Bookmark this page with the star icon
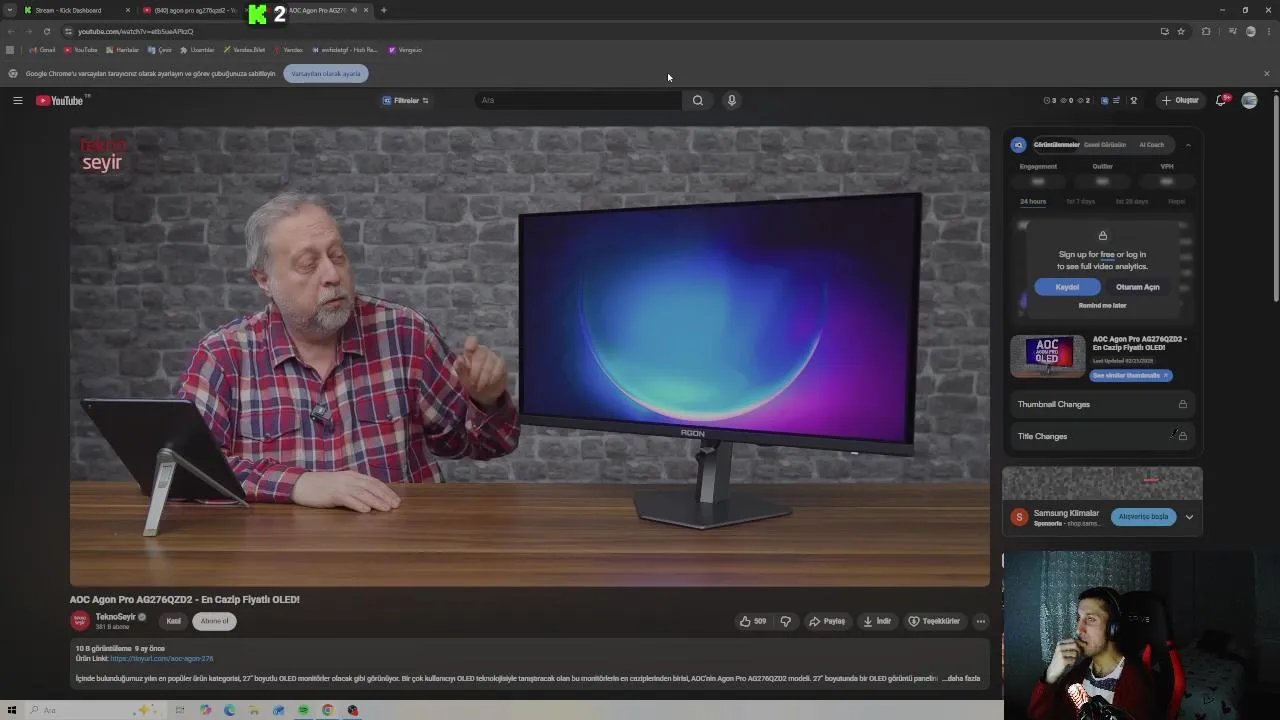The image size is (1280, 720). [1181, 31]
